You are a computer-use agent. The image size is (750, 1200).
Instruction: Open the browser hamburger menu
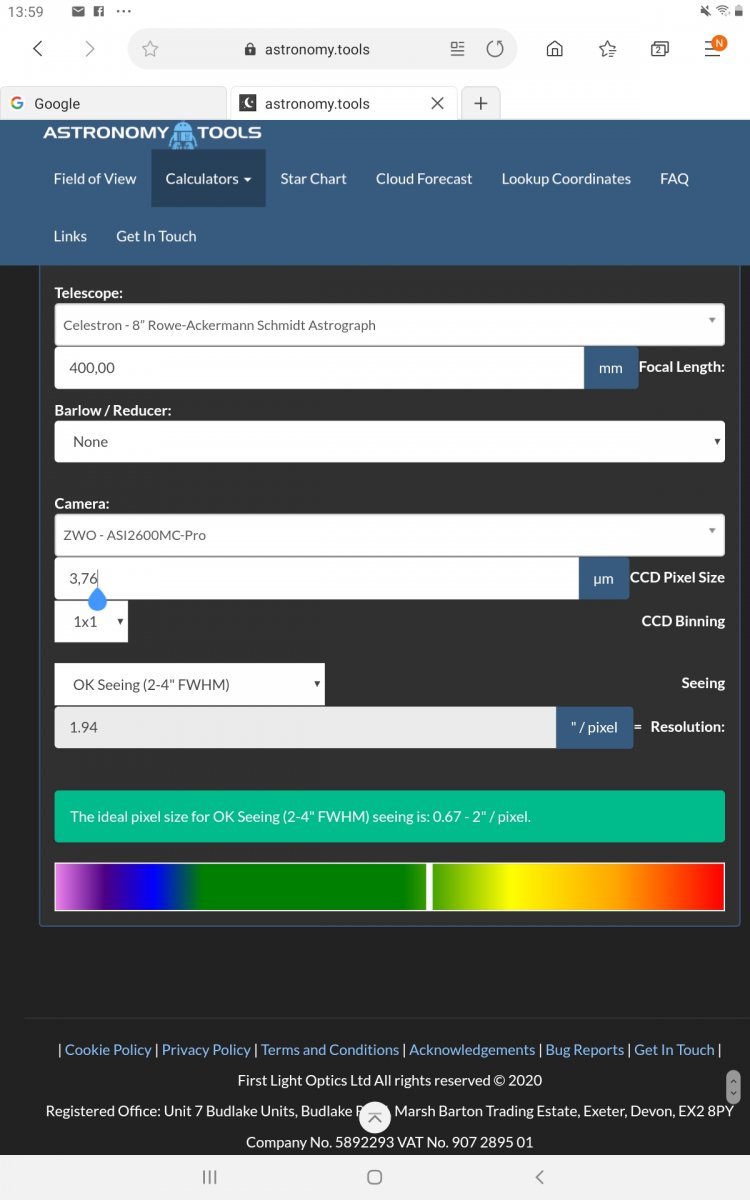pyautogui.click(x=713, y=48)
